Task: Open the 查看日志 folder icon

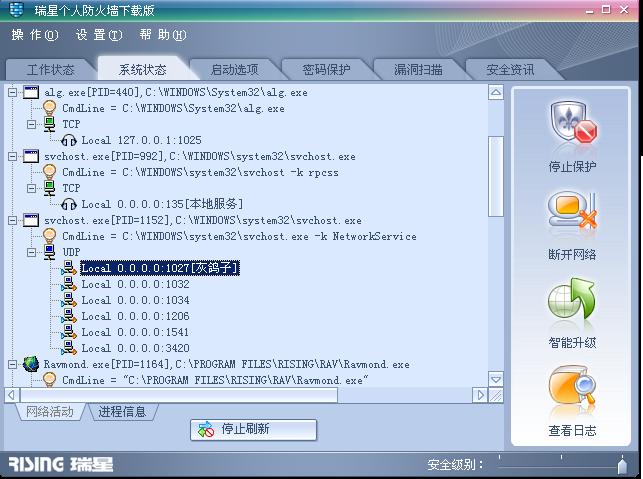Action: [572, 385]
